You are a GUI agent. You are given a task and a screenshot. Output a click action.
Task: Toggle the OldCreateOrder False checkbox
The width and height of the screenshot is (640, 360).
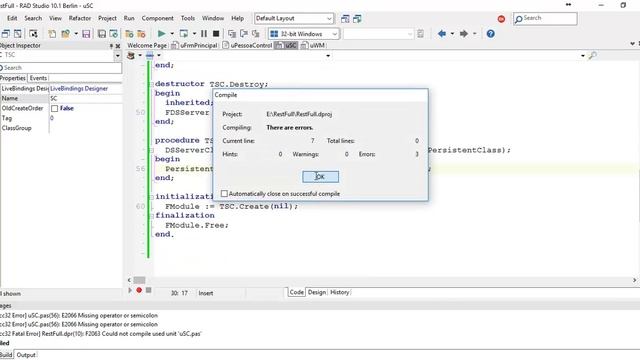click(x=54, y=108)
